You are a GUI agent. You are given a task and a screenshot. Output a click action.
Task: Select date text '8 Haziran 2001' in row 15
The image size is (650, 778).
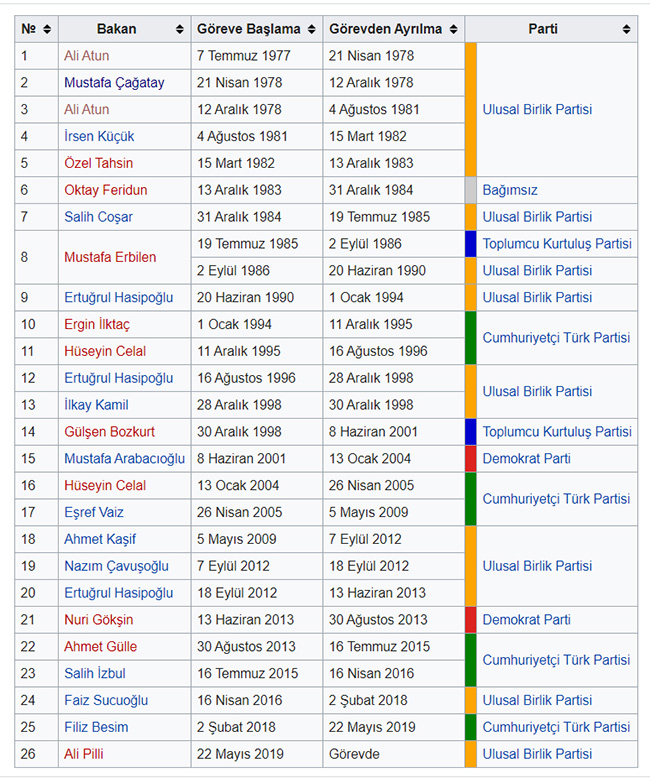coord(241,458)
